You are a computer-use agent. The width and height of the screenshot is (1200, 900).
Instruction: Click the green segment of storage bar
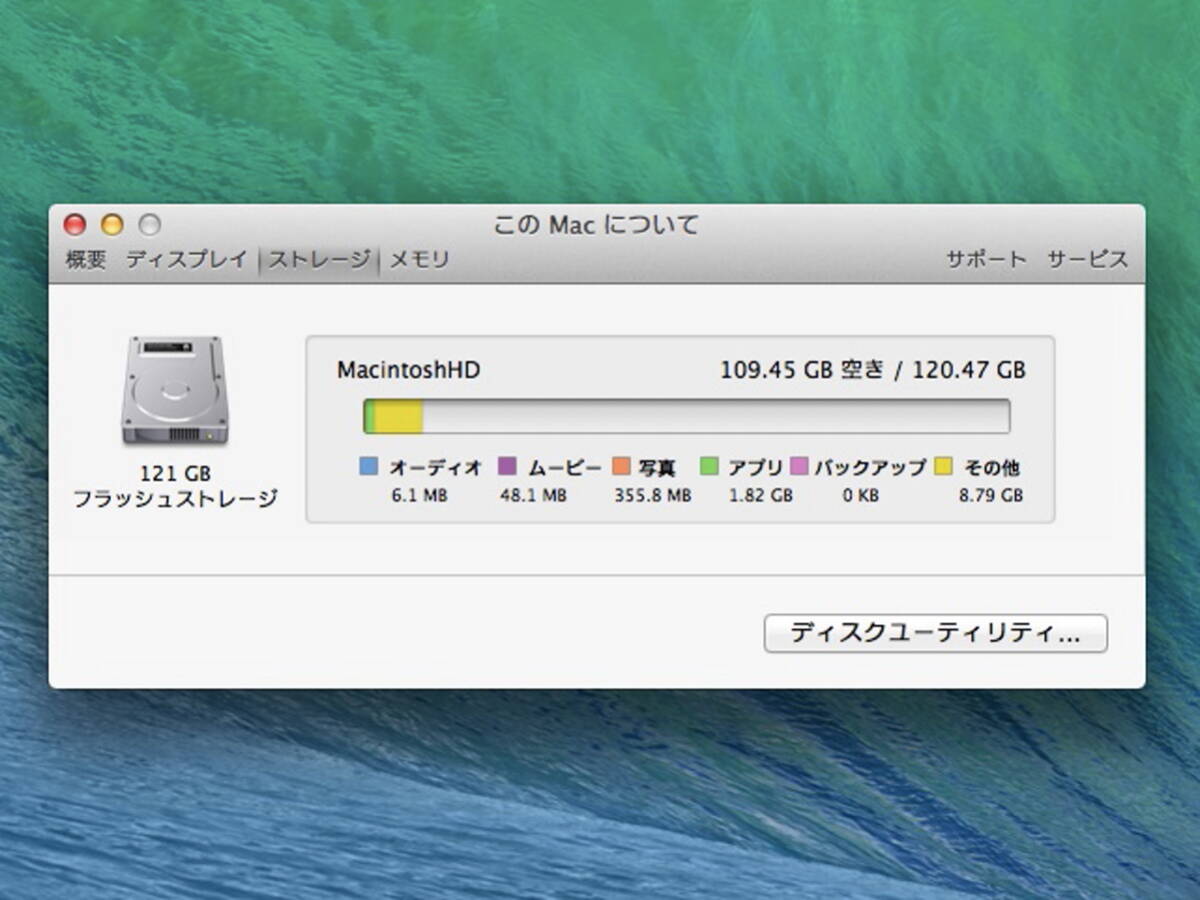[x=369, y=416]
